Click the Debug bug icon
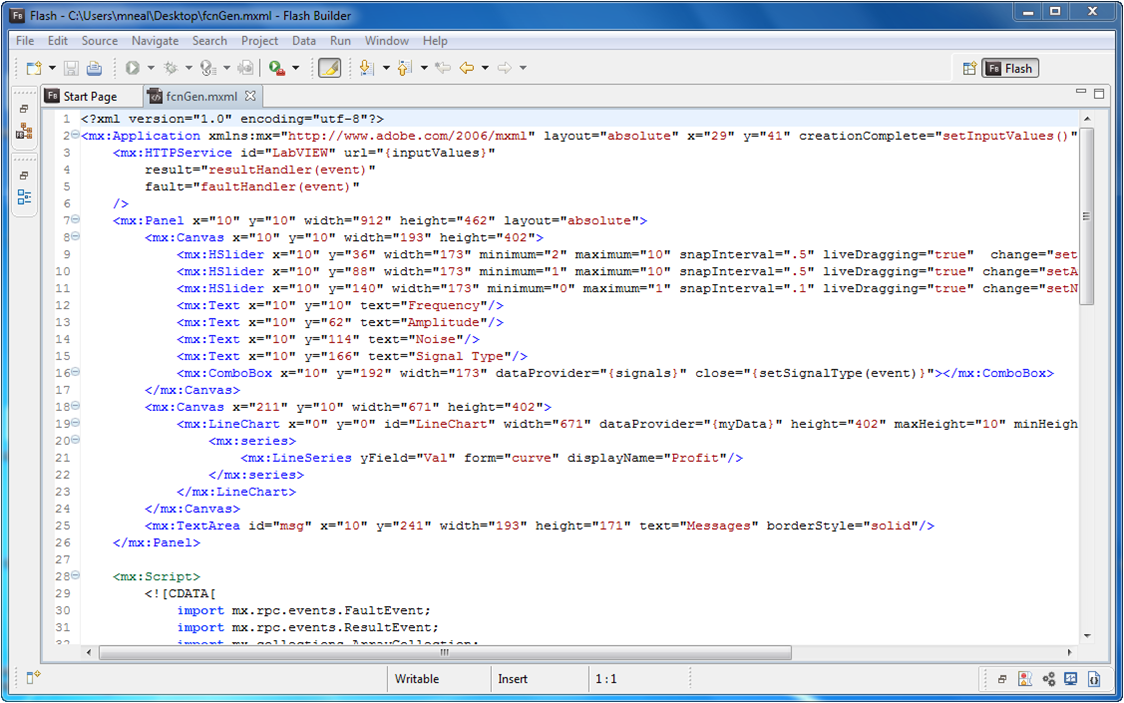 pyautogui.click(x=171, y=68)
